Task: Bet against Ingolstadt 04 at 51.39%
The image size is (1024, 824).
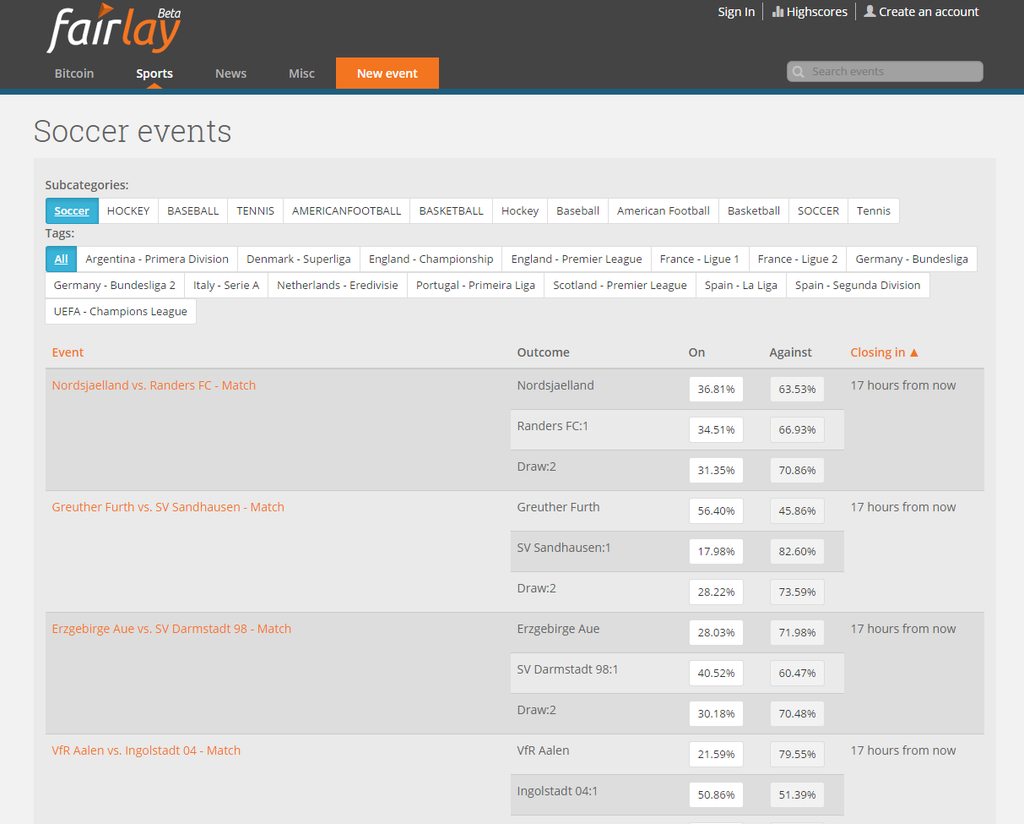Action: tap(797, 795)
